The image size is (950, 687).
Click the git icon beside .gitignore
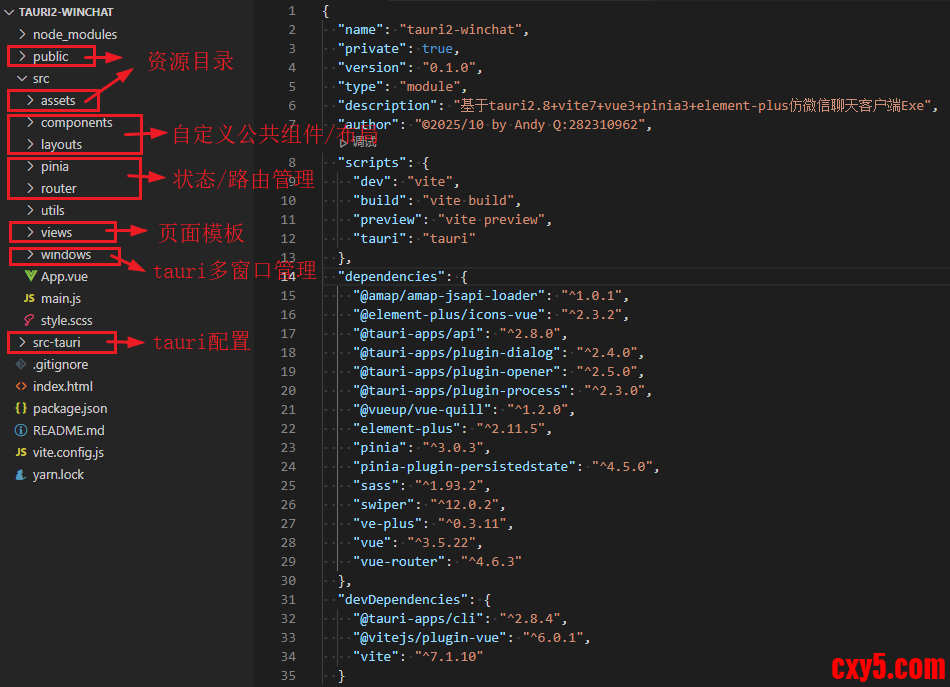pyautogui.click(x=21, y=364)
